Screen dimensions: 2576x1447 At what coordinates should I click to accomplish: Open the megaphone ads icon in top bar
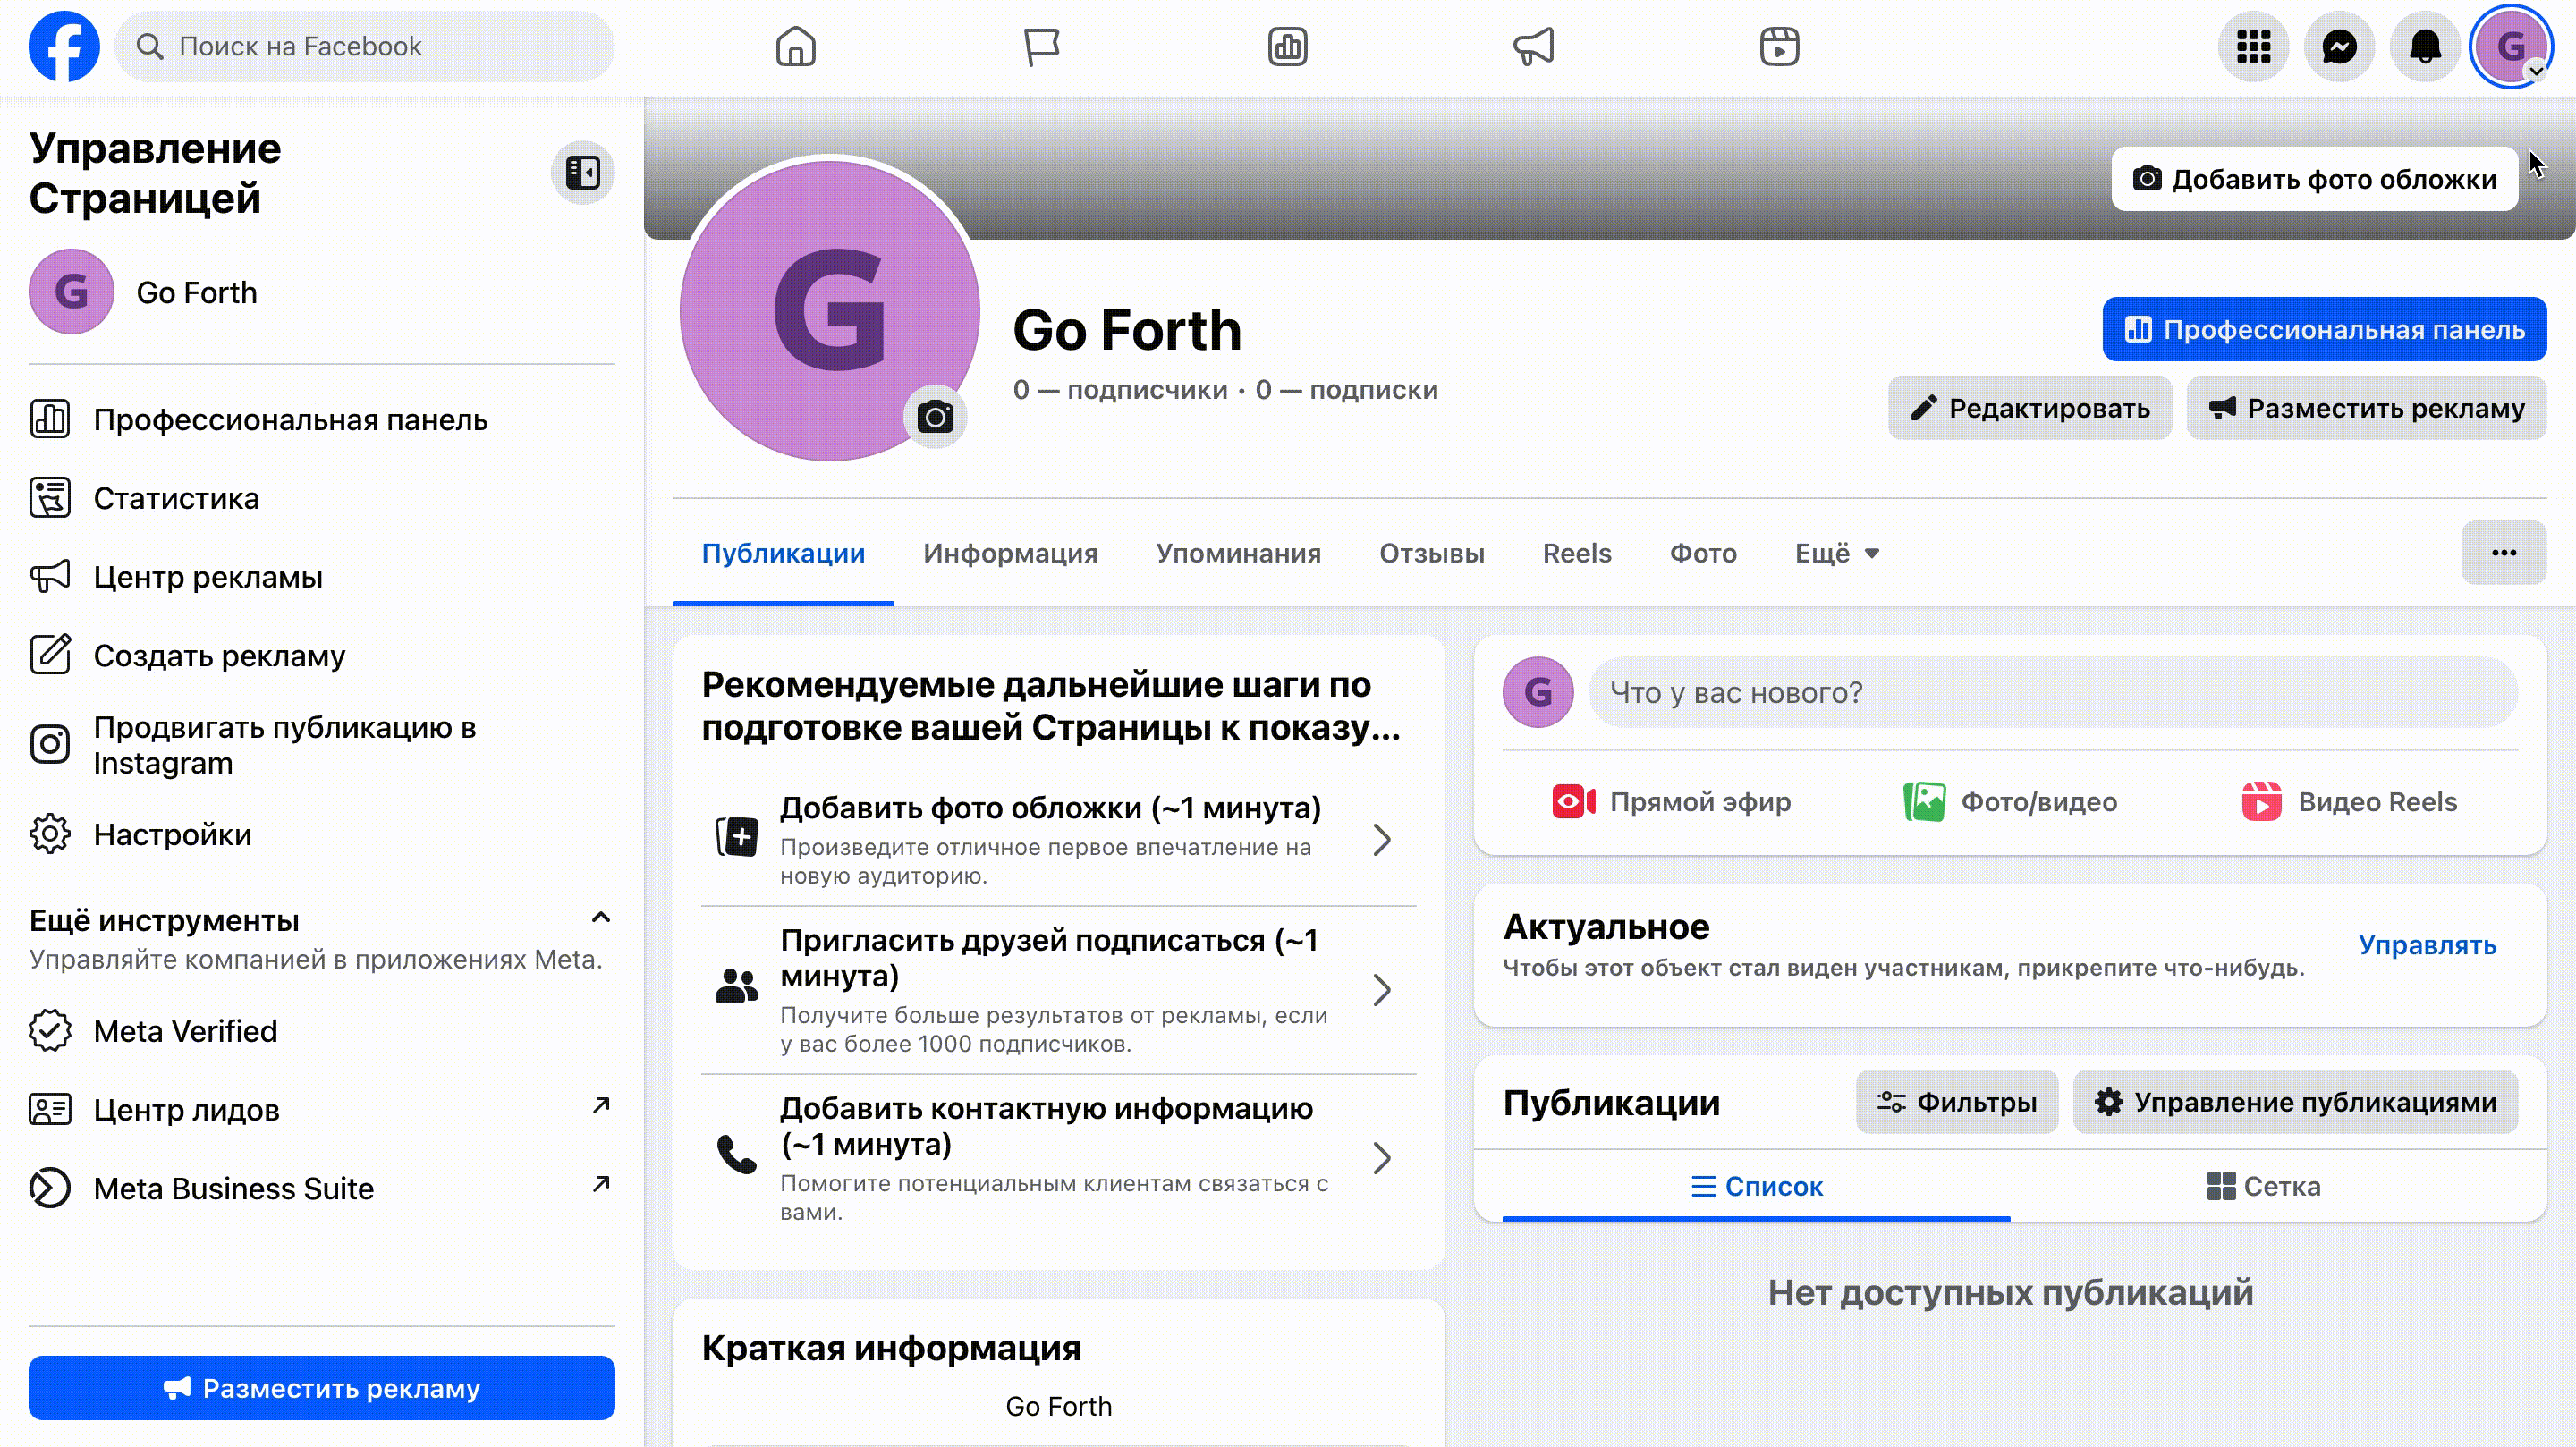[x=1533, y=47]
